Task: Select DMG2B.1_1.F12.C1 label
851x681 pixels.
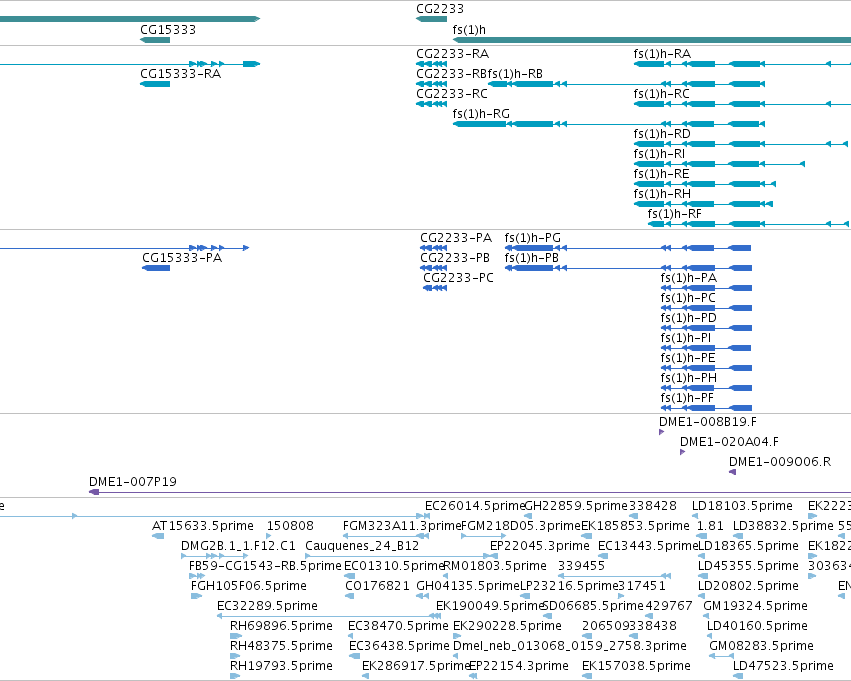Action: 238,546
